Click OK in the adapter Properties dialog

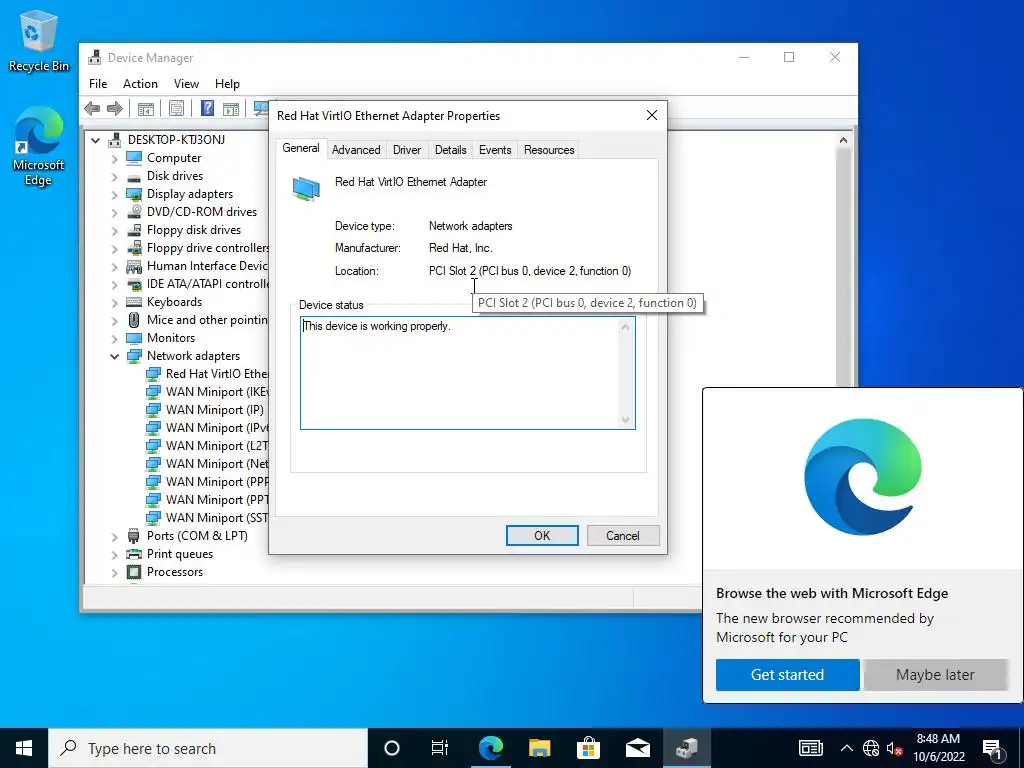(x=542, y=536)
